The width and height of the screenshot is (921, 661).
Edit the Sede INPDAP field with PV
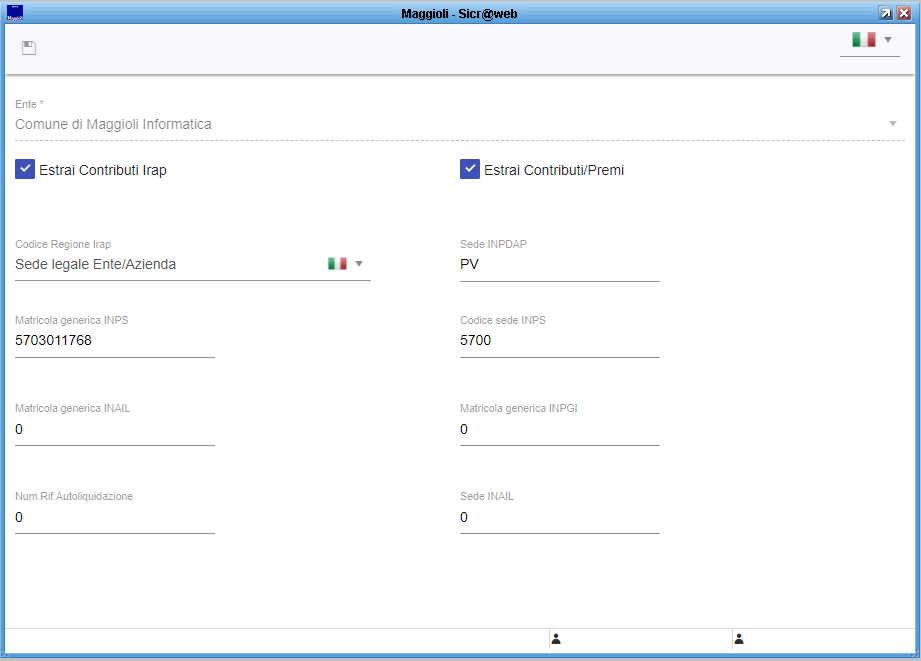pyautogui.click(x=560, y=265)
